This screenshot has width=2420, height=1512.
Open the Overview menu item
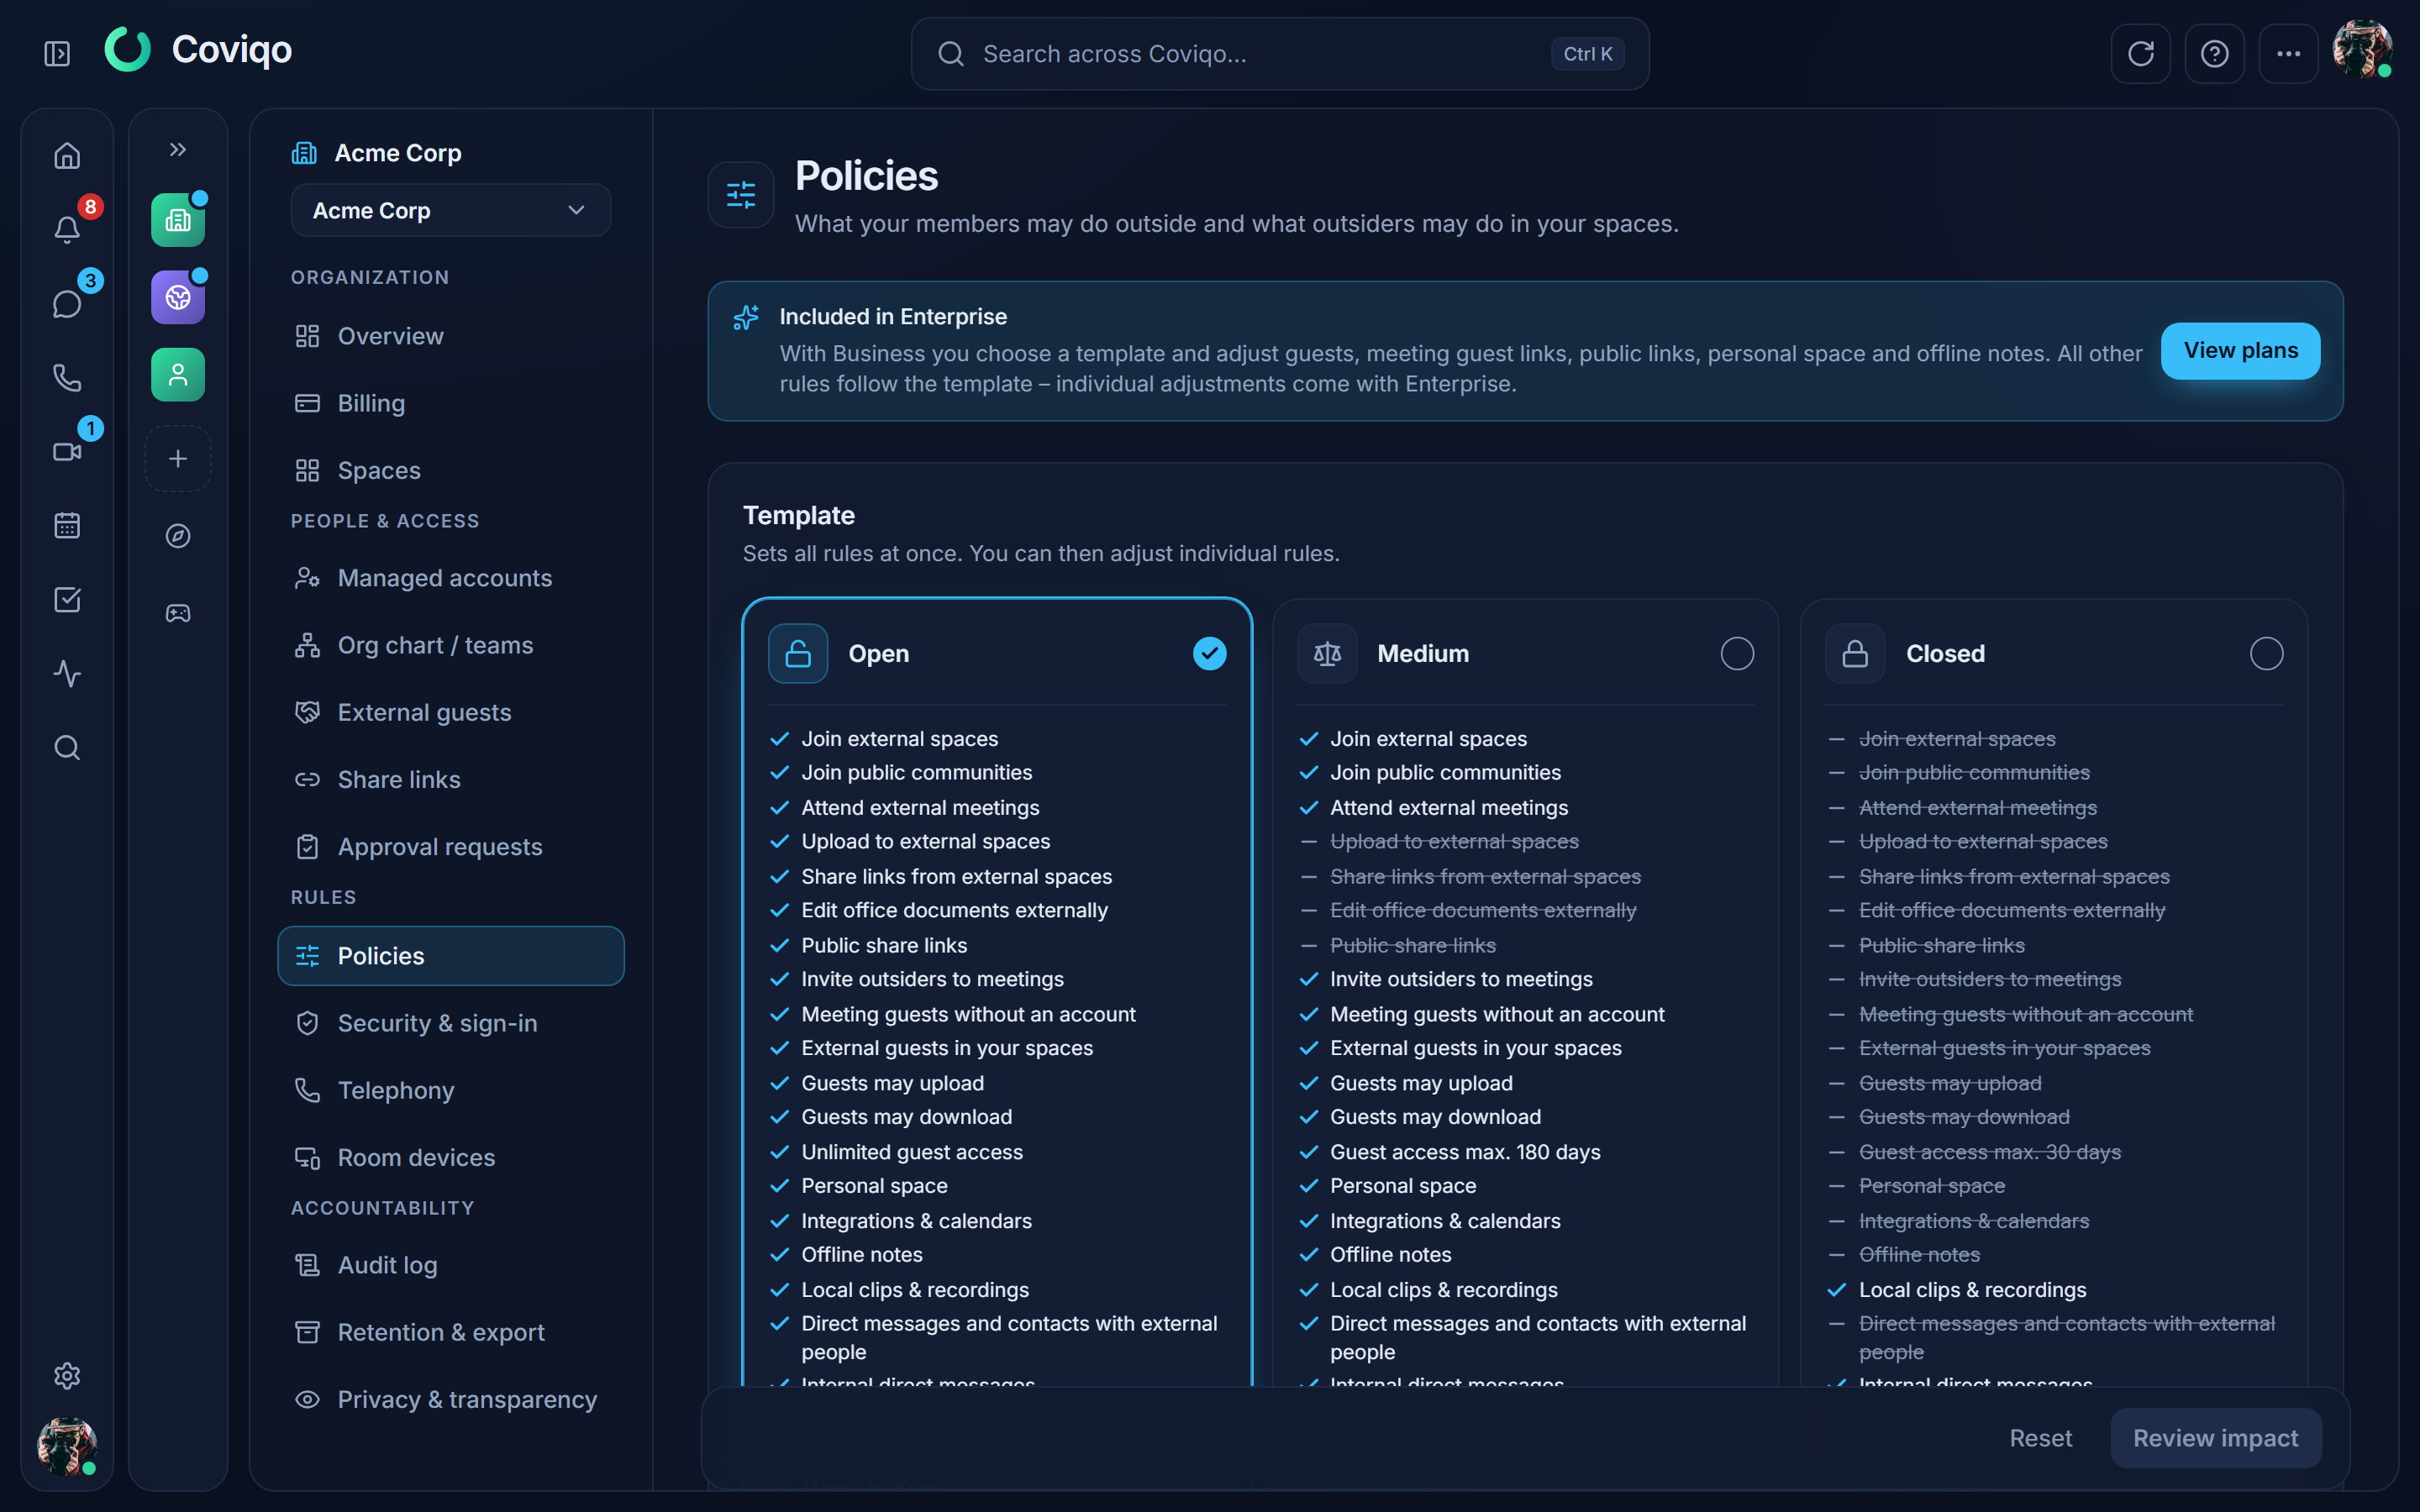click(450, 336)
